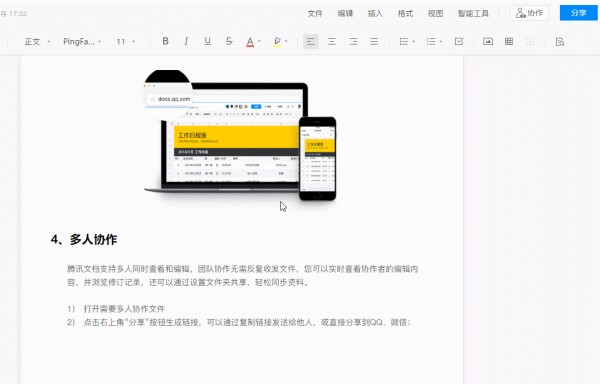Select the laptop and phone illustration
Image resolution: width=600 pixels, height=384 pixels.
[240, 135]
